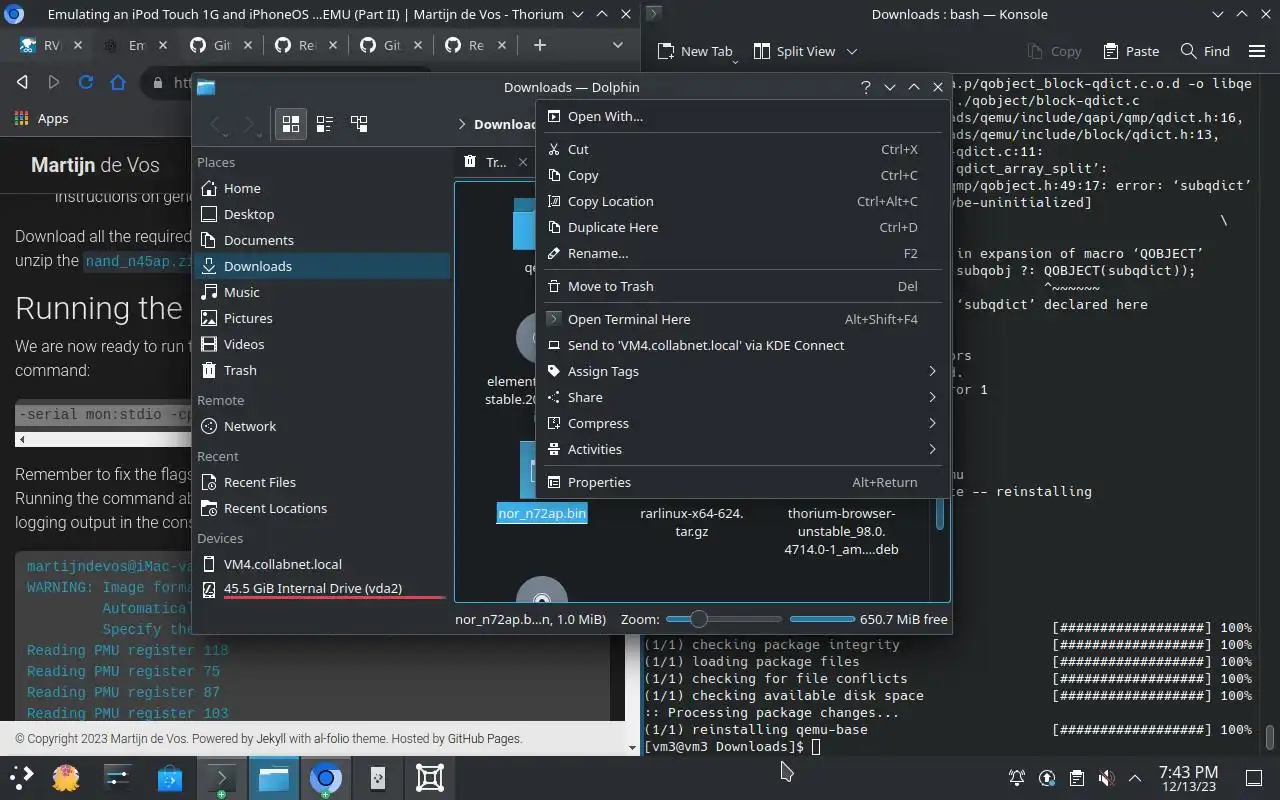Close the Em browser tab
1280x800 pixels.
(x=163, y=45)
